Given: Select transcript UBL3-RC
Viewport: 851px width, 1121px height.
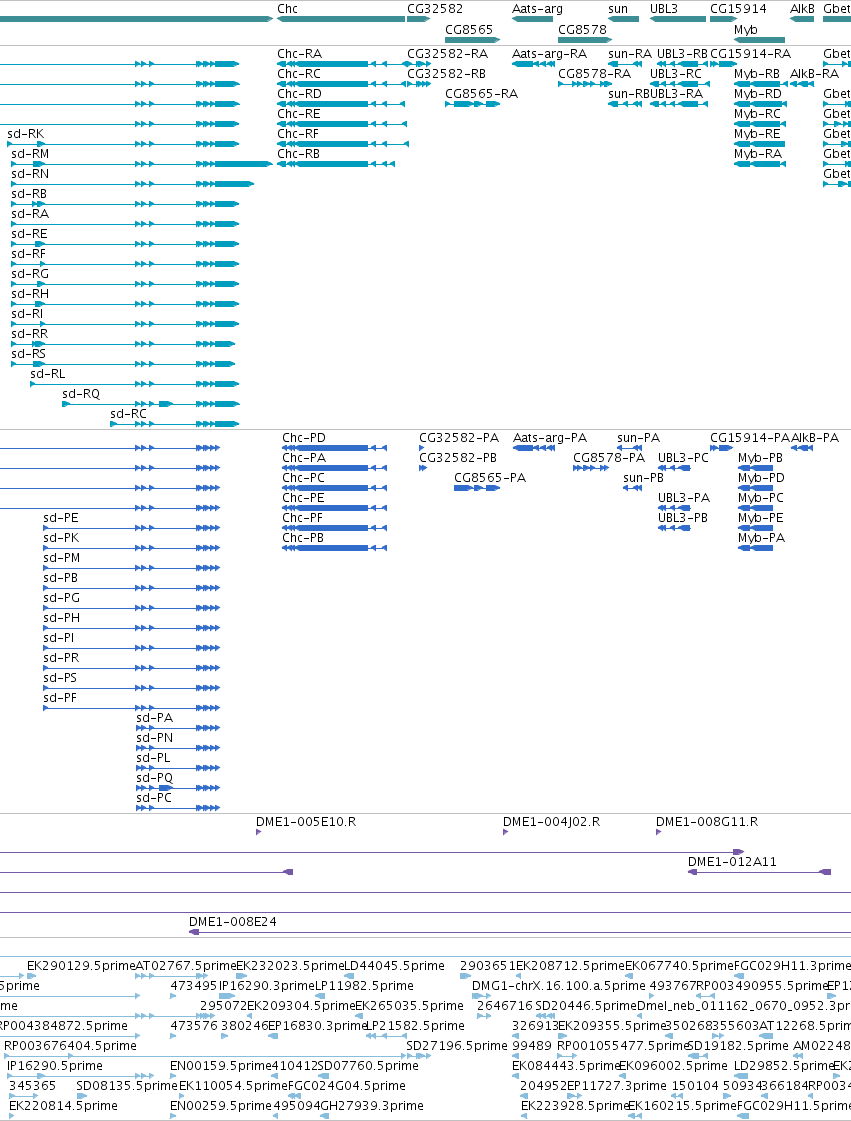Looking at the screenshot, I should click(x=676, y=74).
